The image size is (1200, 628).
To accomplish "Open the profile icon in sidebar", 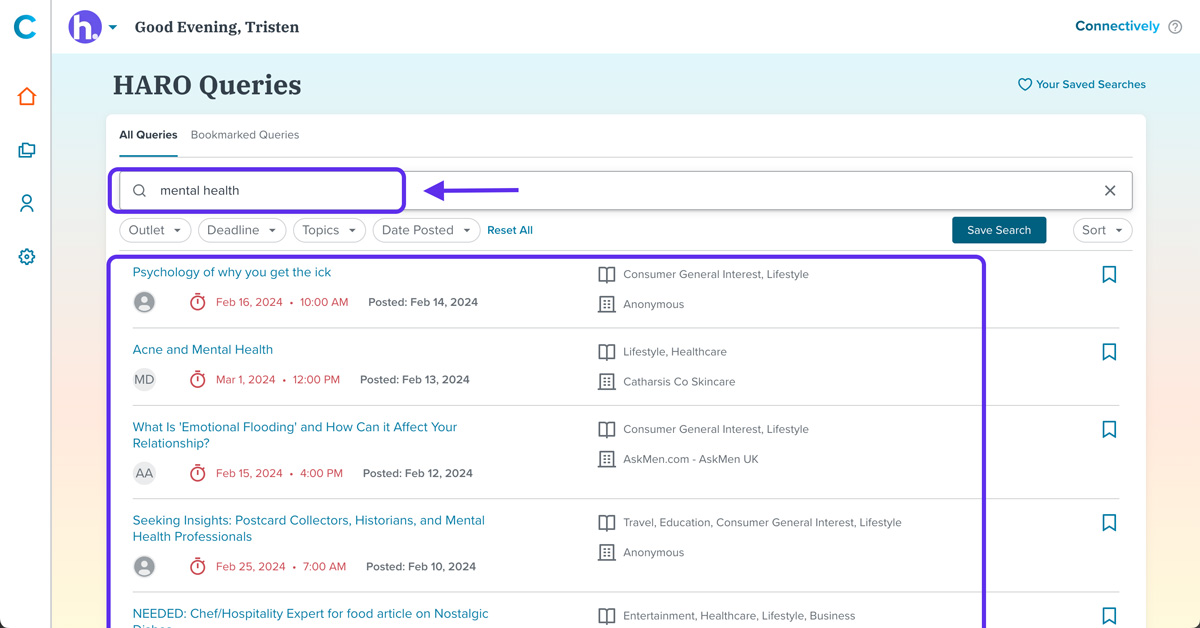I will click(x=27, y=203).
